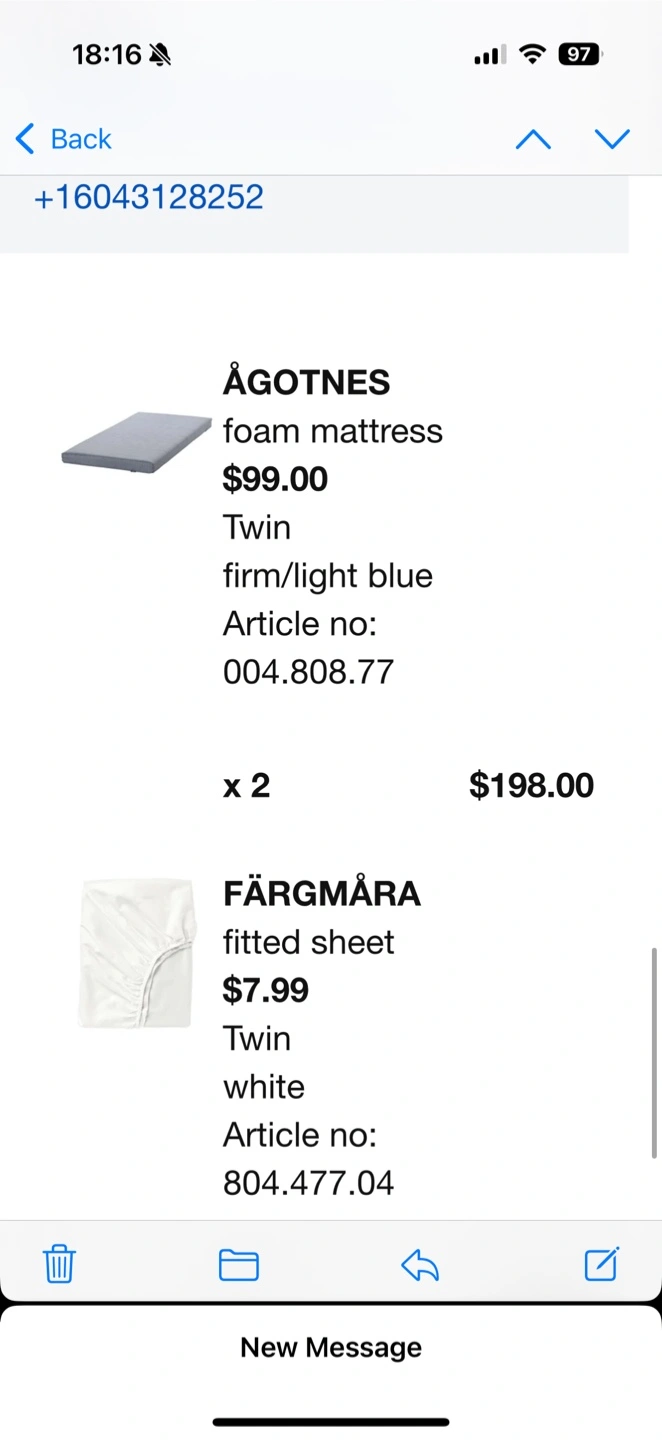Viewport: 662px width, 1440px height.
Task: Go to previous message with up arrow
Action: pyautogui.click(x=533, y=139)
